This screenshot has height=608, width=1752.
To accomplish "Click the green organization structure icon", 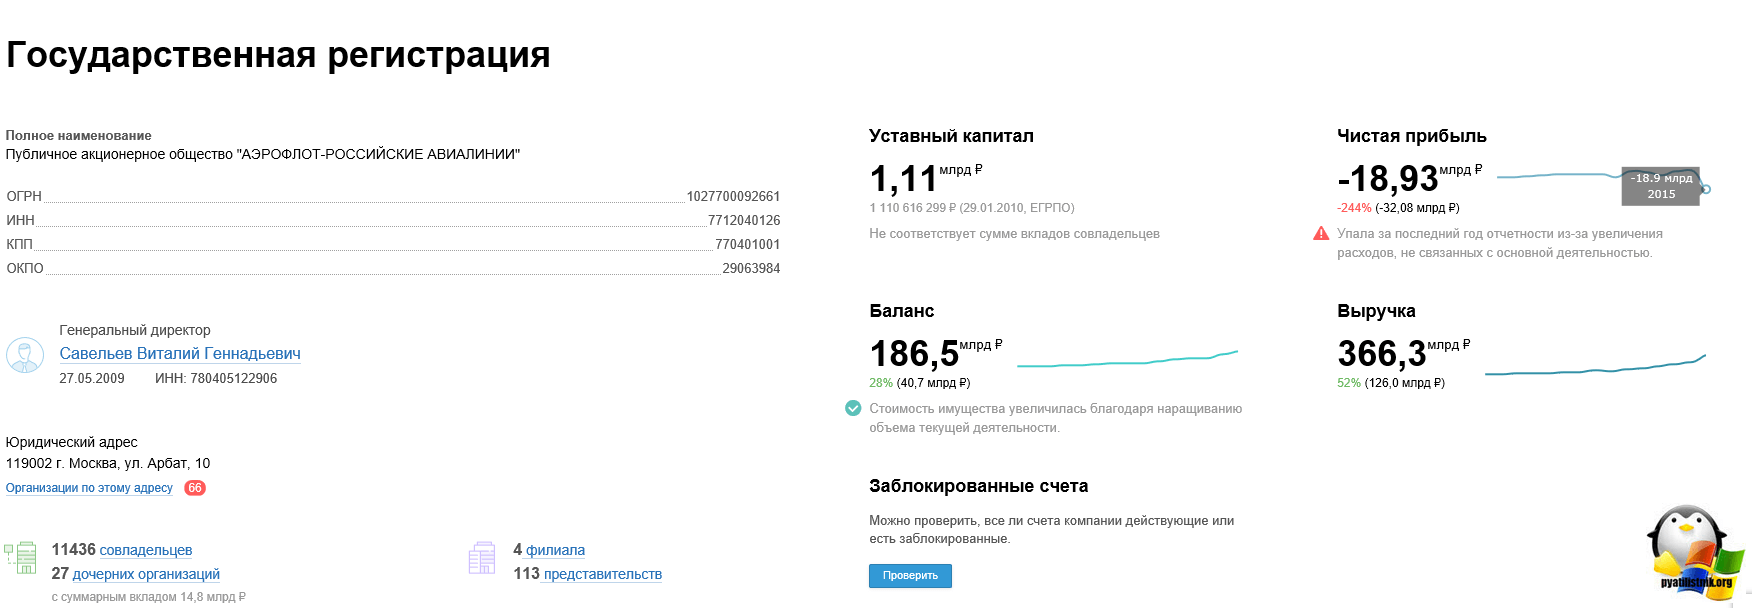I will click(x=20, y=558).
